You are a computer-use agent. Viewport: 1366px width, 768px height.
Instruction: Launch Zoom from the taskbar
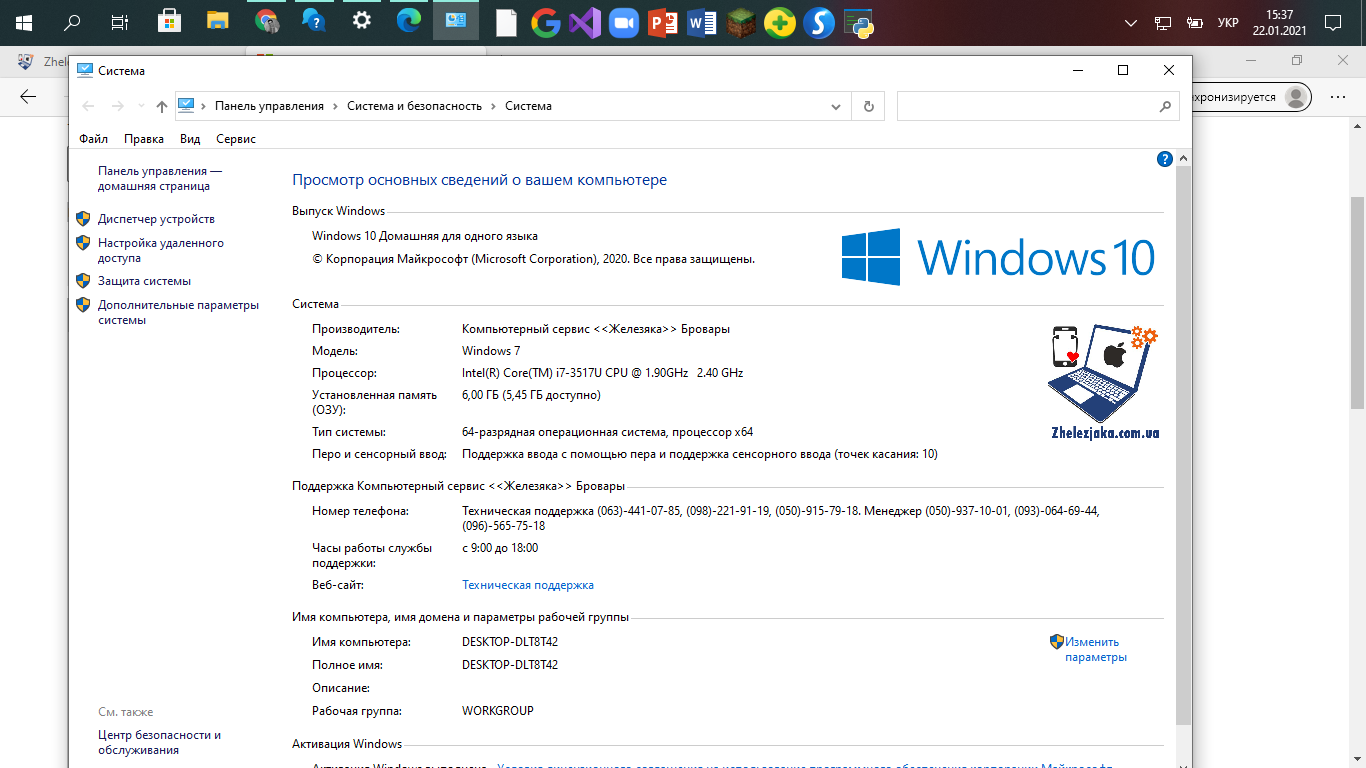tap(623, 21)
